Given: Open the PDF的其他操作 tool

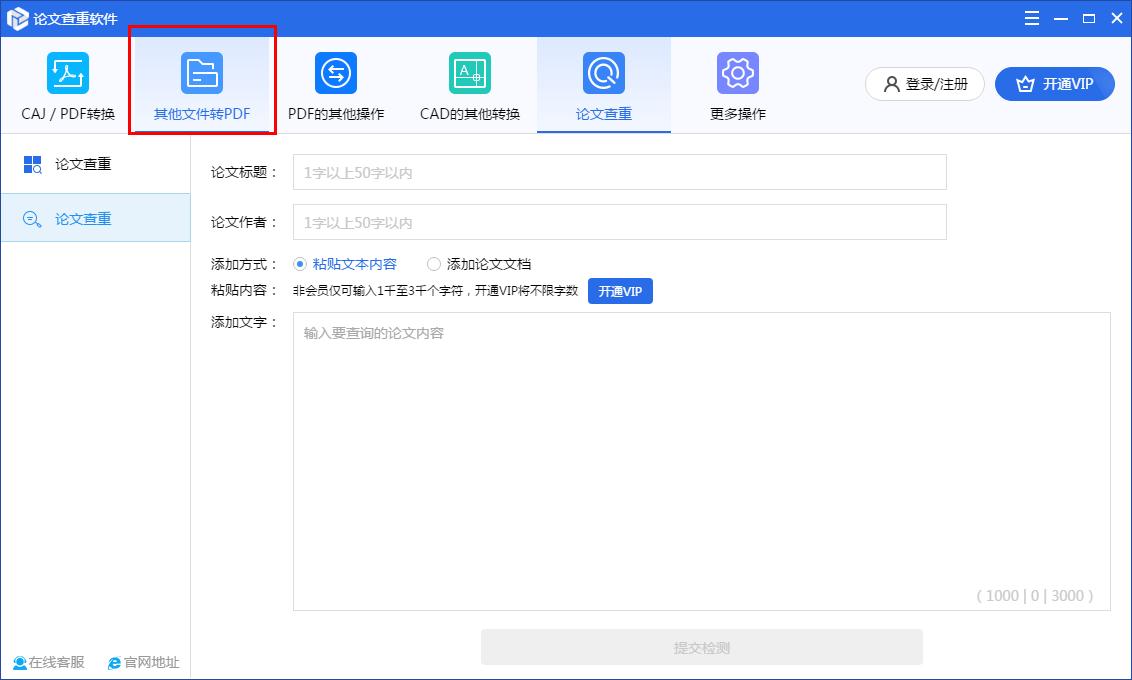Looking at the screenshot, I should 335,85.
